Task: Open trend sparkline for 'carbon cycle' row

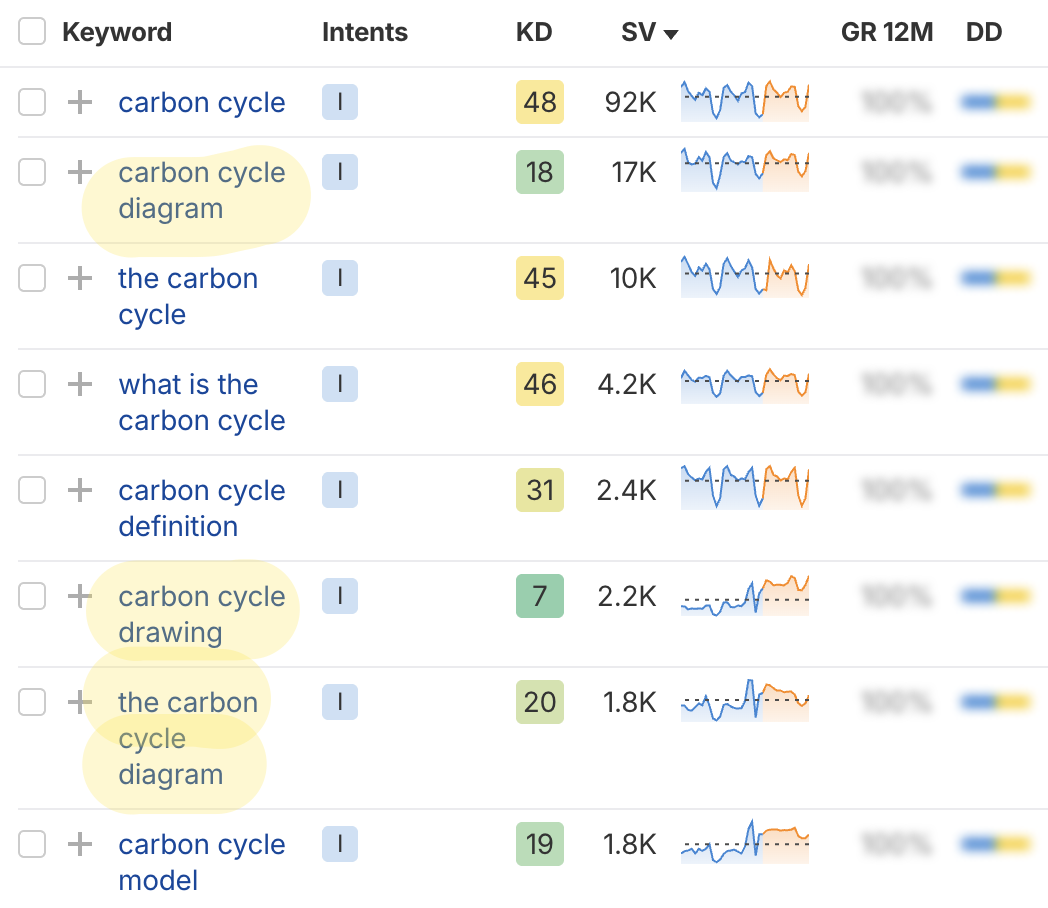Action: (x=745, y=100)
